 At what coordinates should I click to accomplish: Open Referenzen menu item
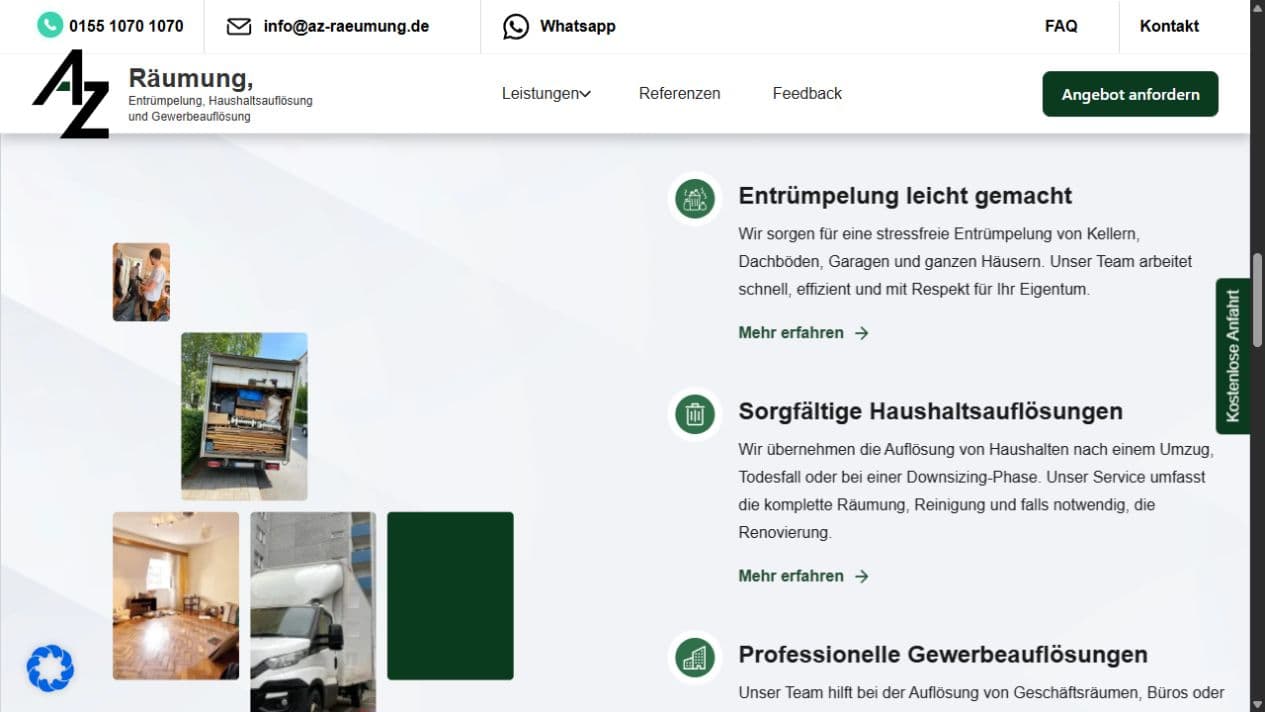pos(680,93)
